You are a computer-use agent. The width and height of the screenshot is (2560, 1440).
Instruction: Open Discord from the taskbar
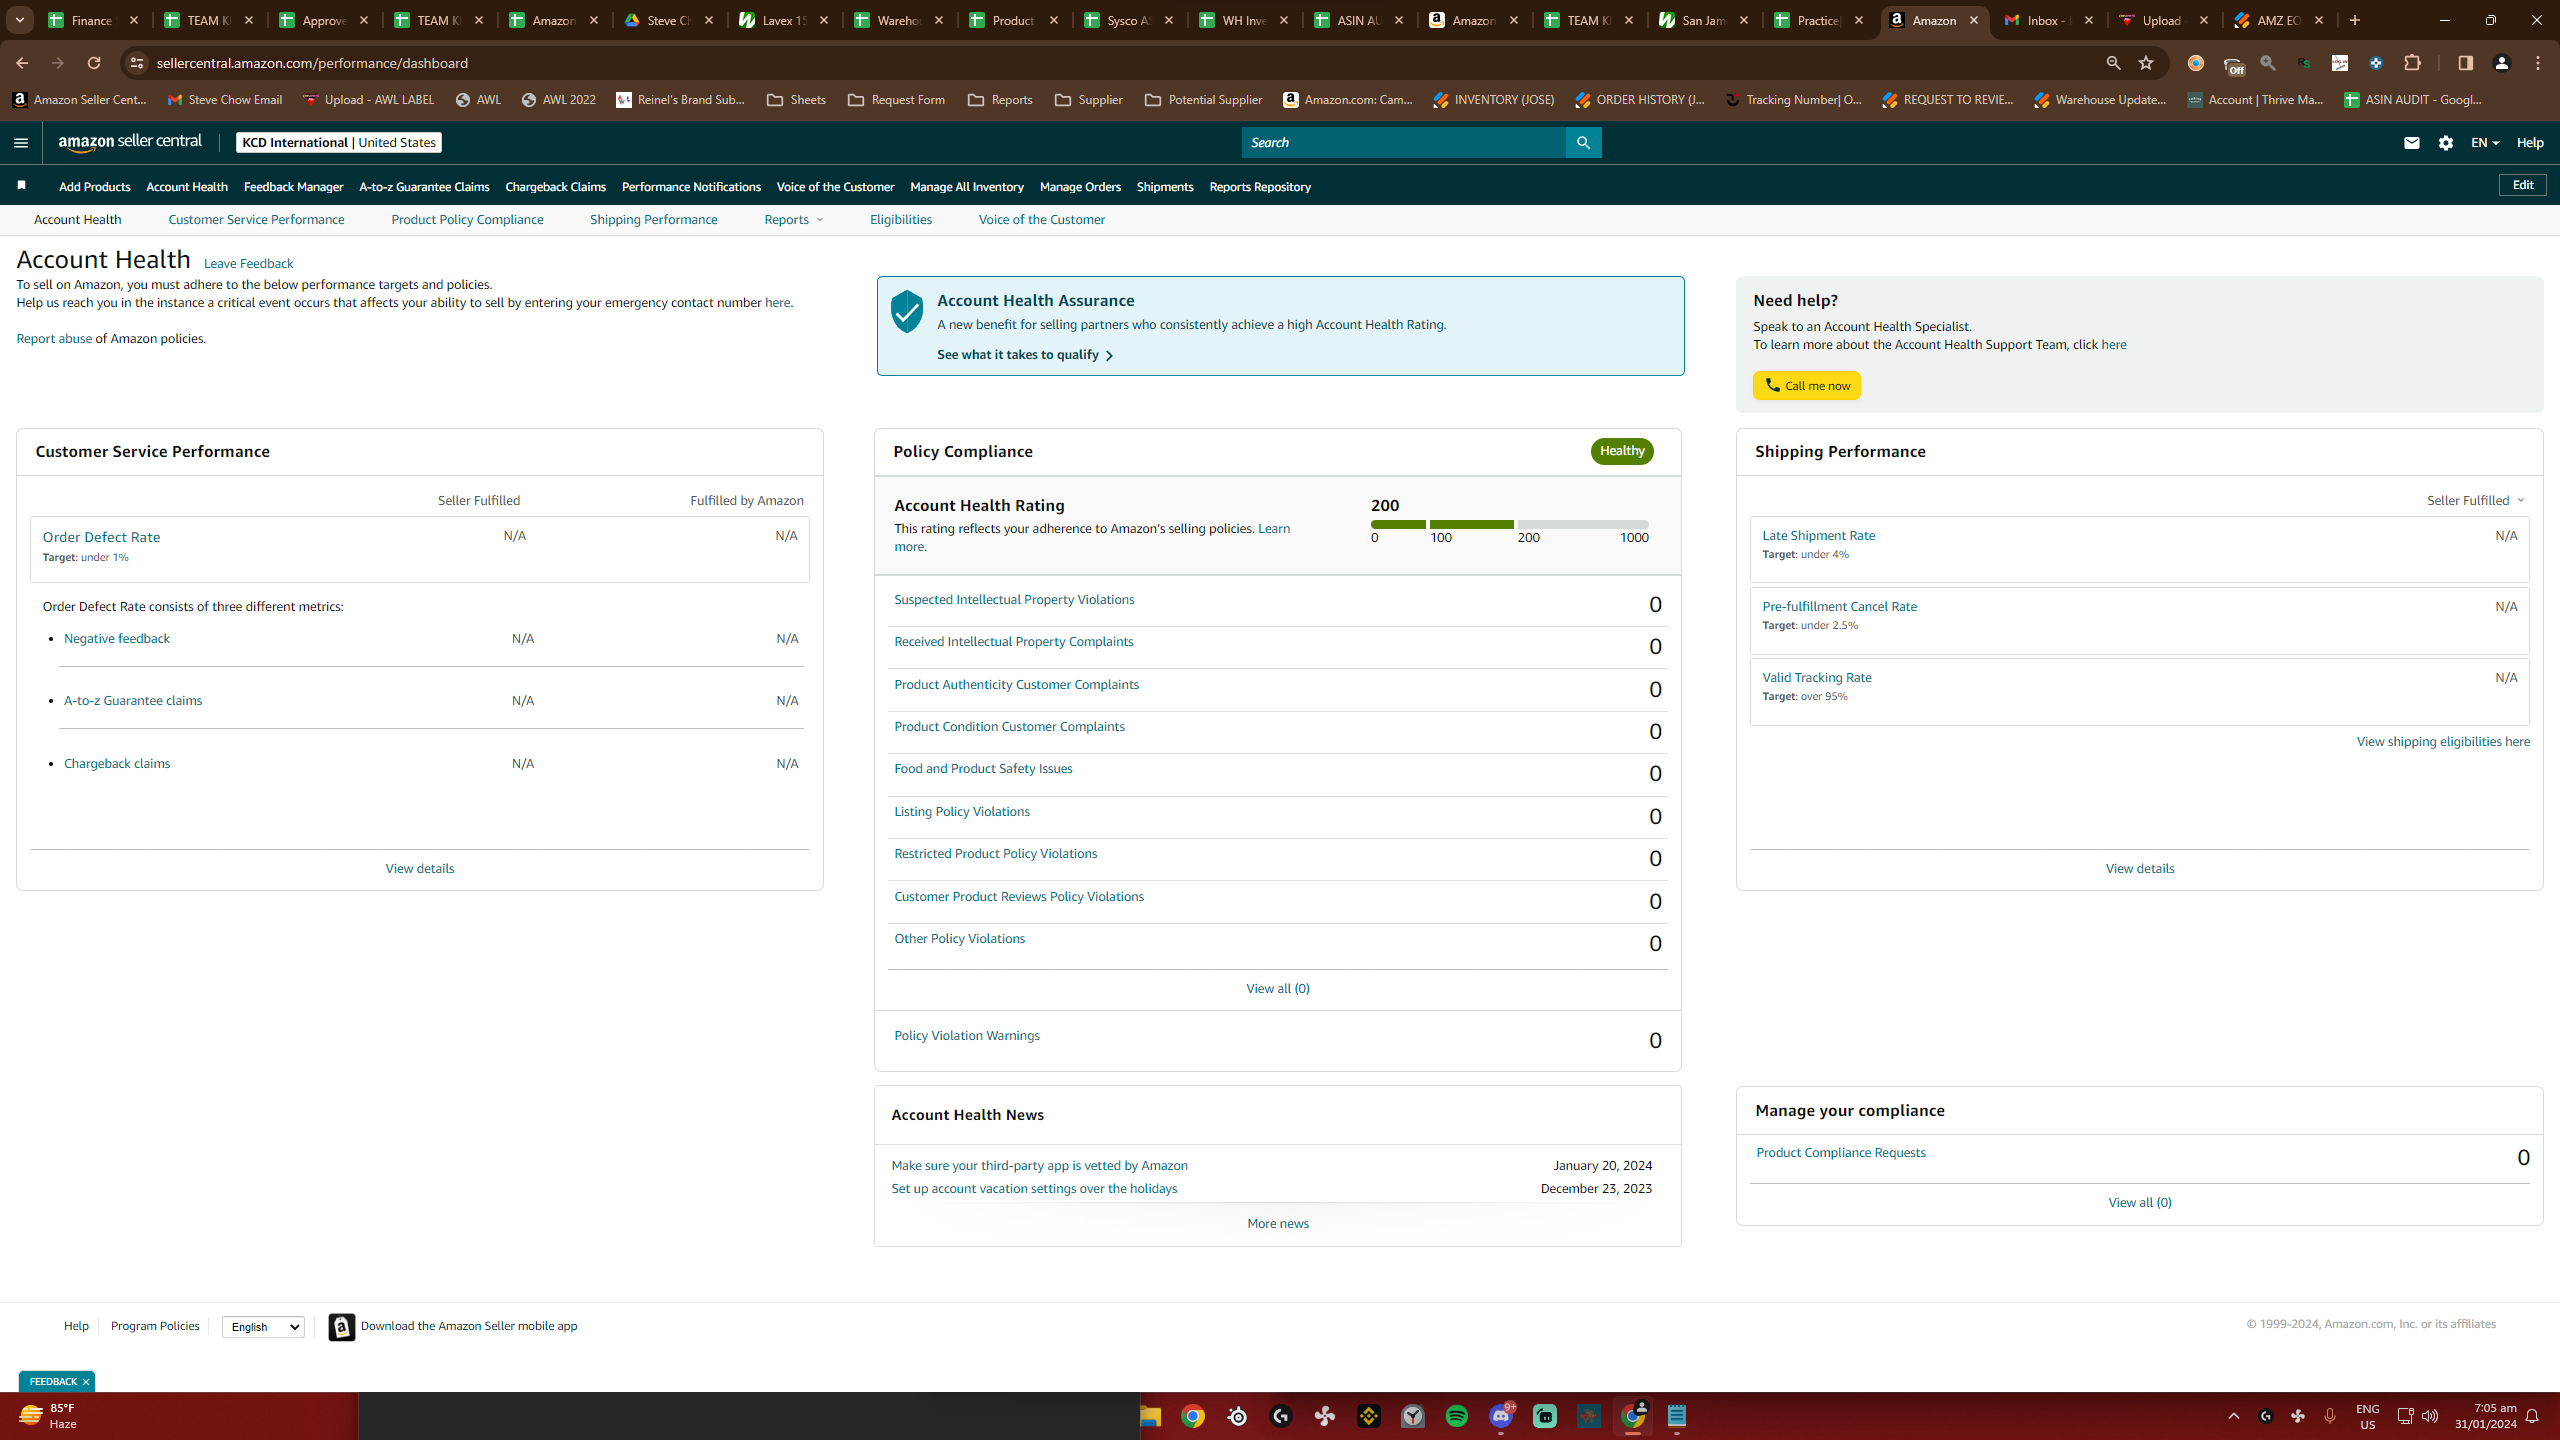coord(1501,1416)
